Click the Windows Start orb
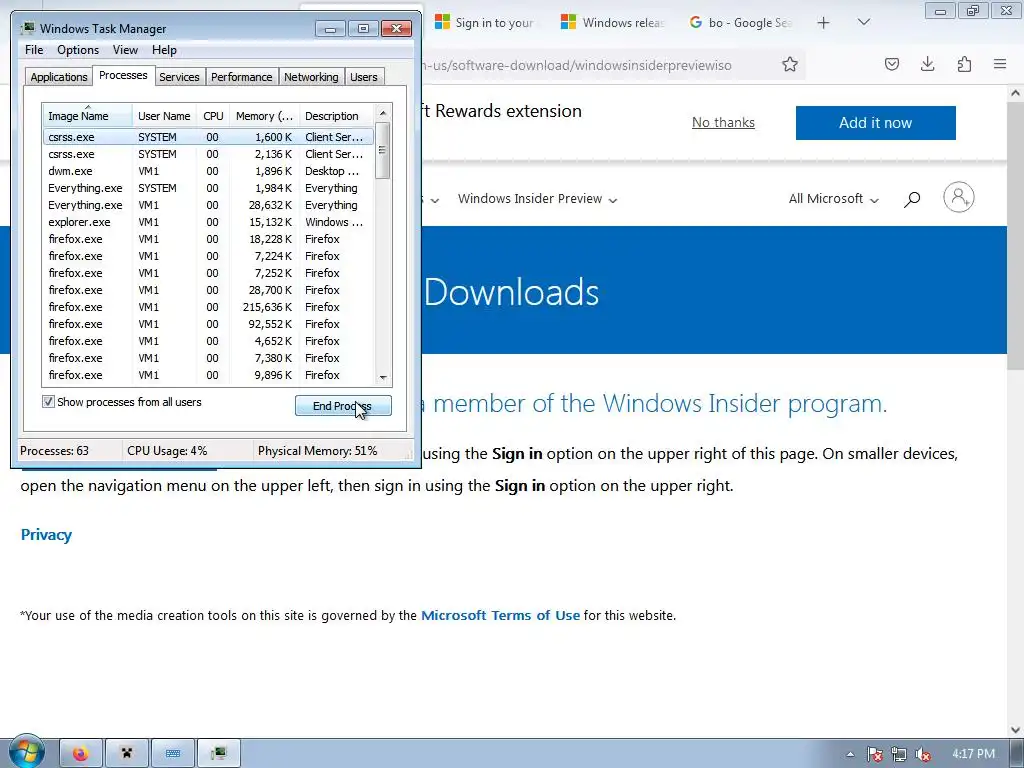The image size is (1024, 768). coord(26,752)
